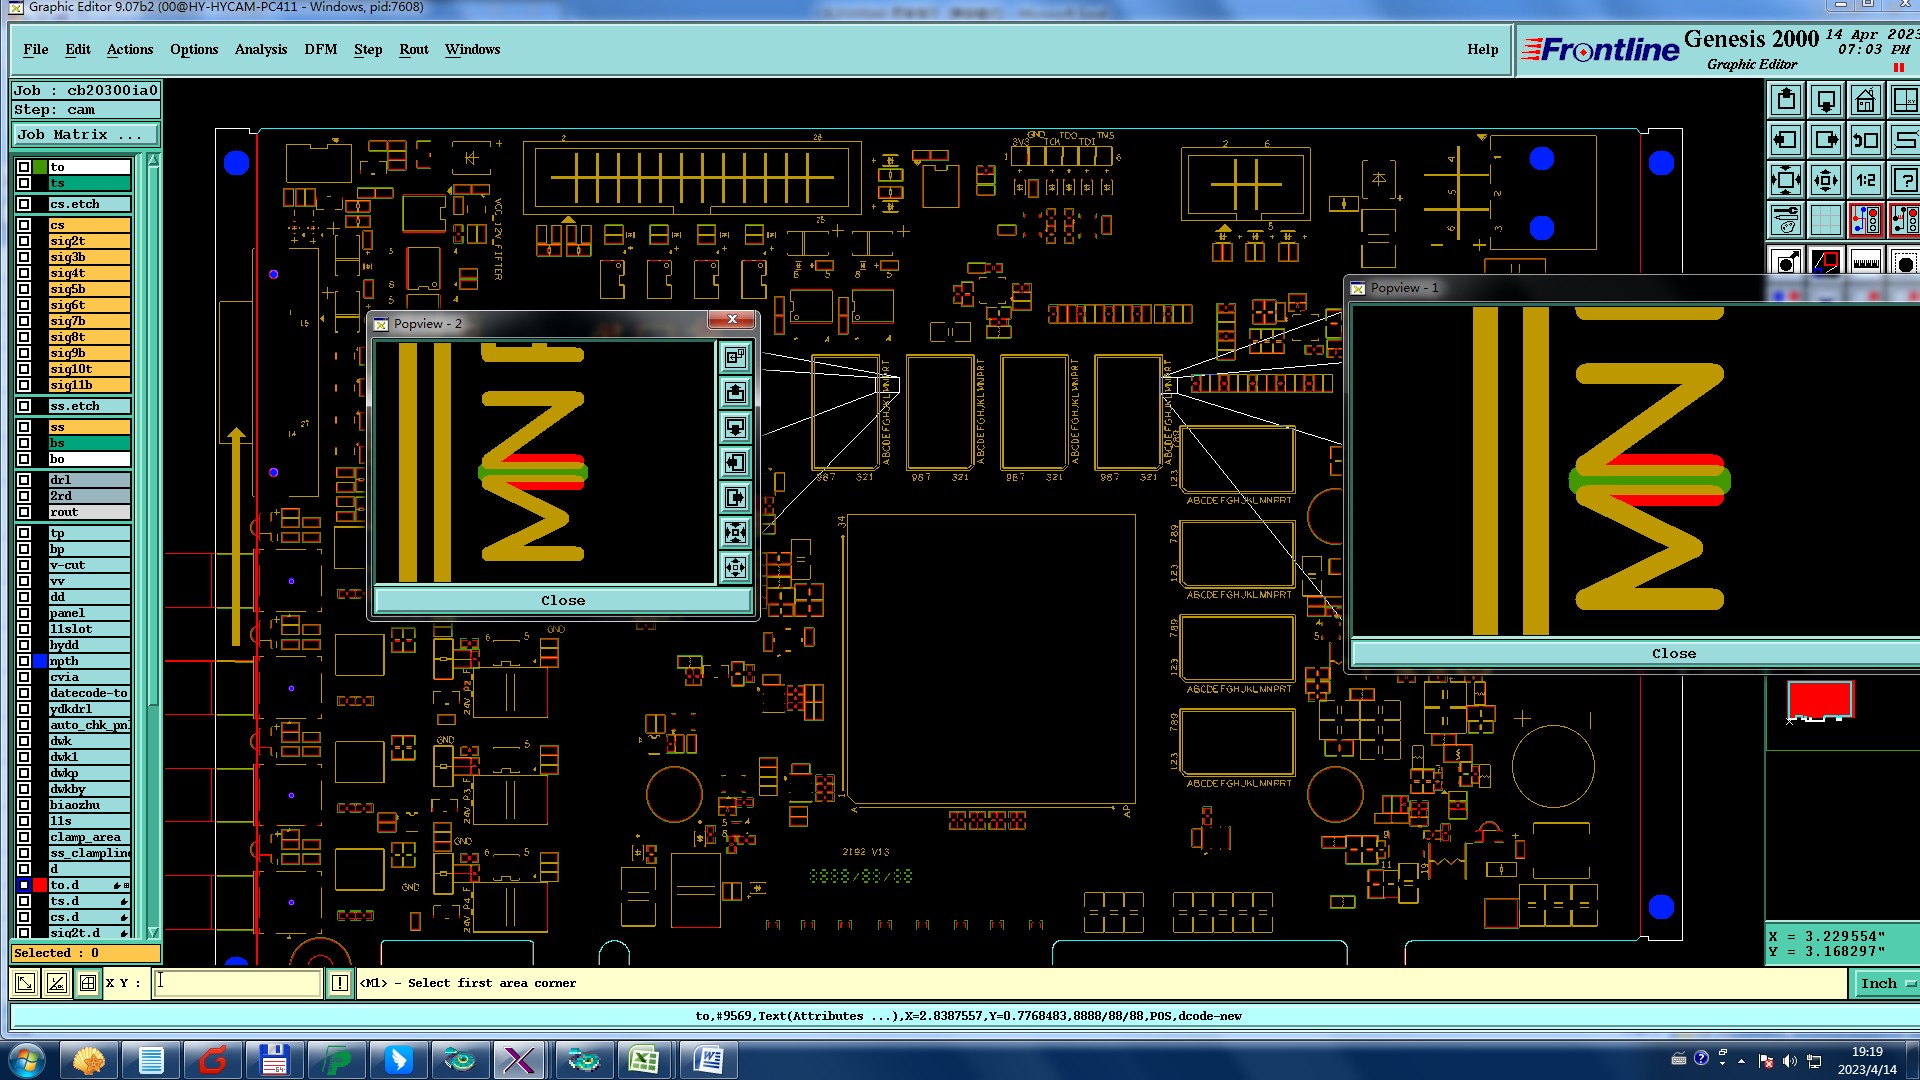This screenshot has width=1920, height=1080.
Task: Toggle the checkbox for layer 'sig6t'
Action: pos(24,305)
